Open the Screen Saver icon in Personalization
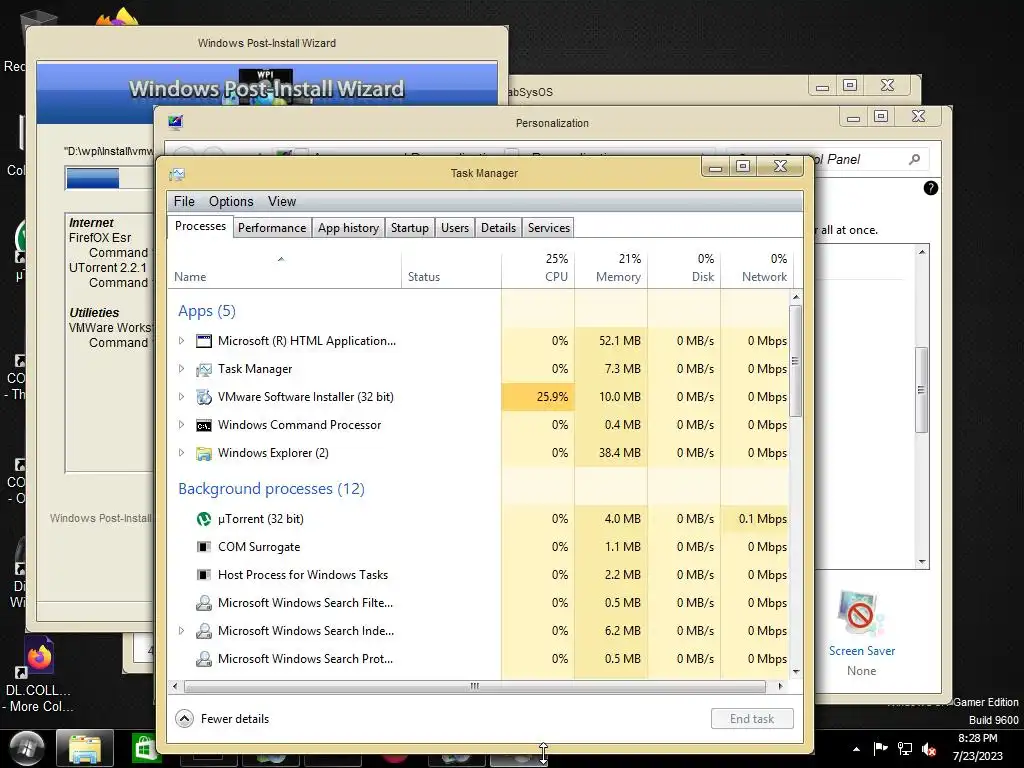Image resolution: width=1024 pixels, height=768 pixels. (x=861, y=613)
